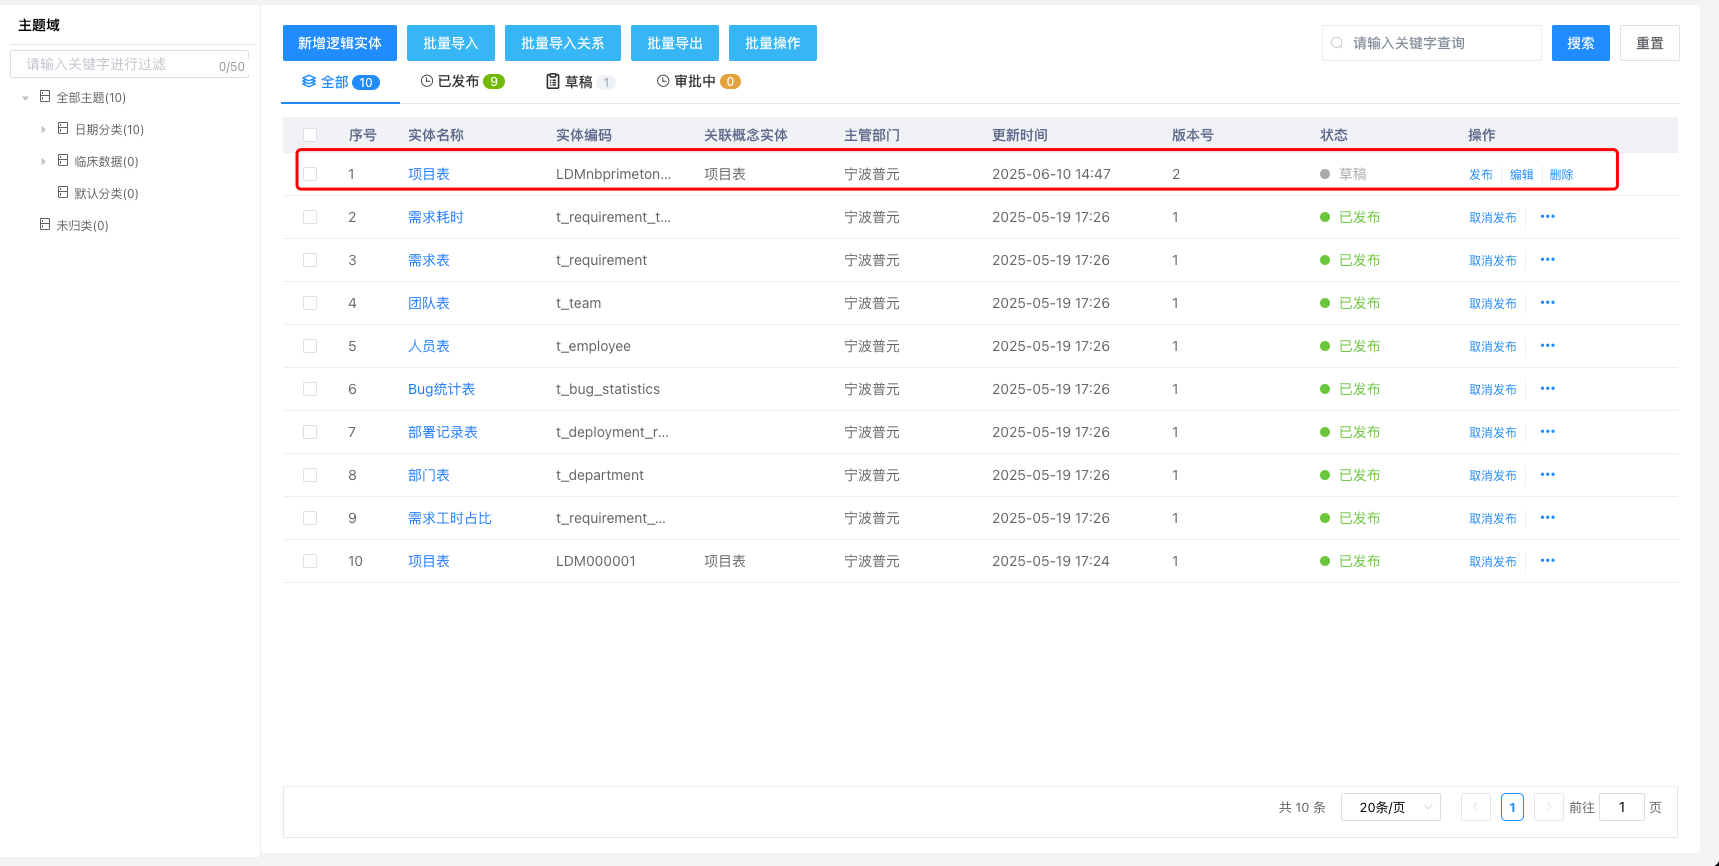
Task: Click the search magnifier icon in keyword field
Action: 1337,43
